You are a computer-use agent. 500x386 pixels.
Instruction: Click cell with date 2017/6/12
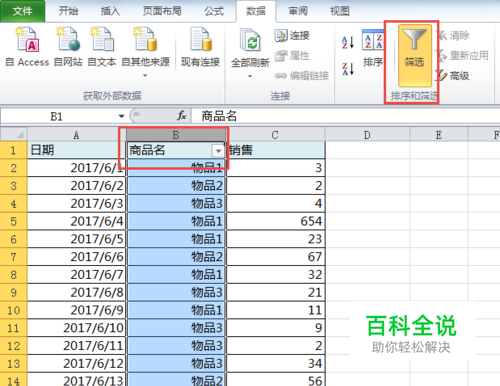[76, 364]
